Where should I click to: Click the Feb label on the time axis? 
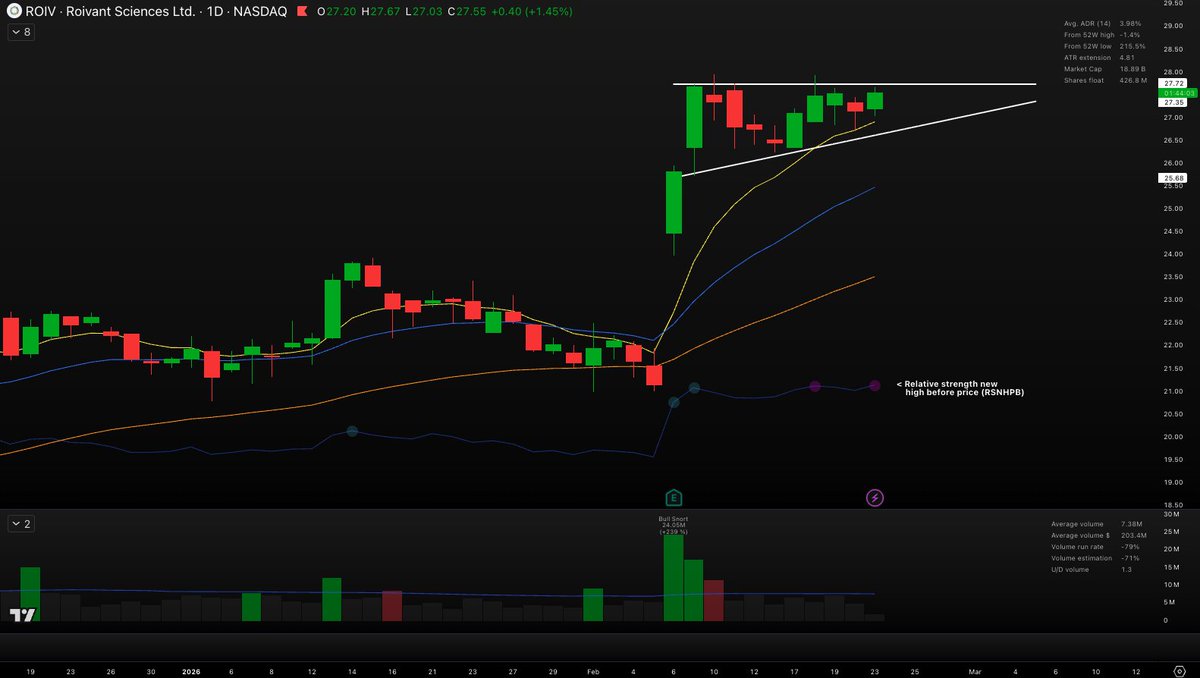tap(592, 671)
